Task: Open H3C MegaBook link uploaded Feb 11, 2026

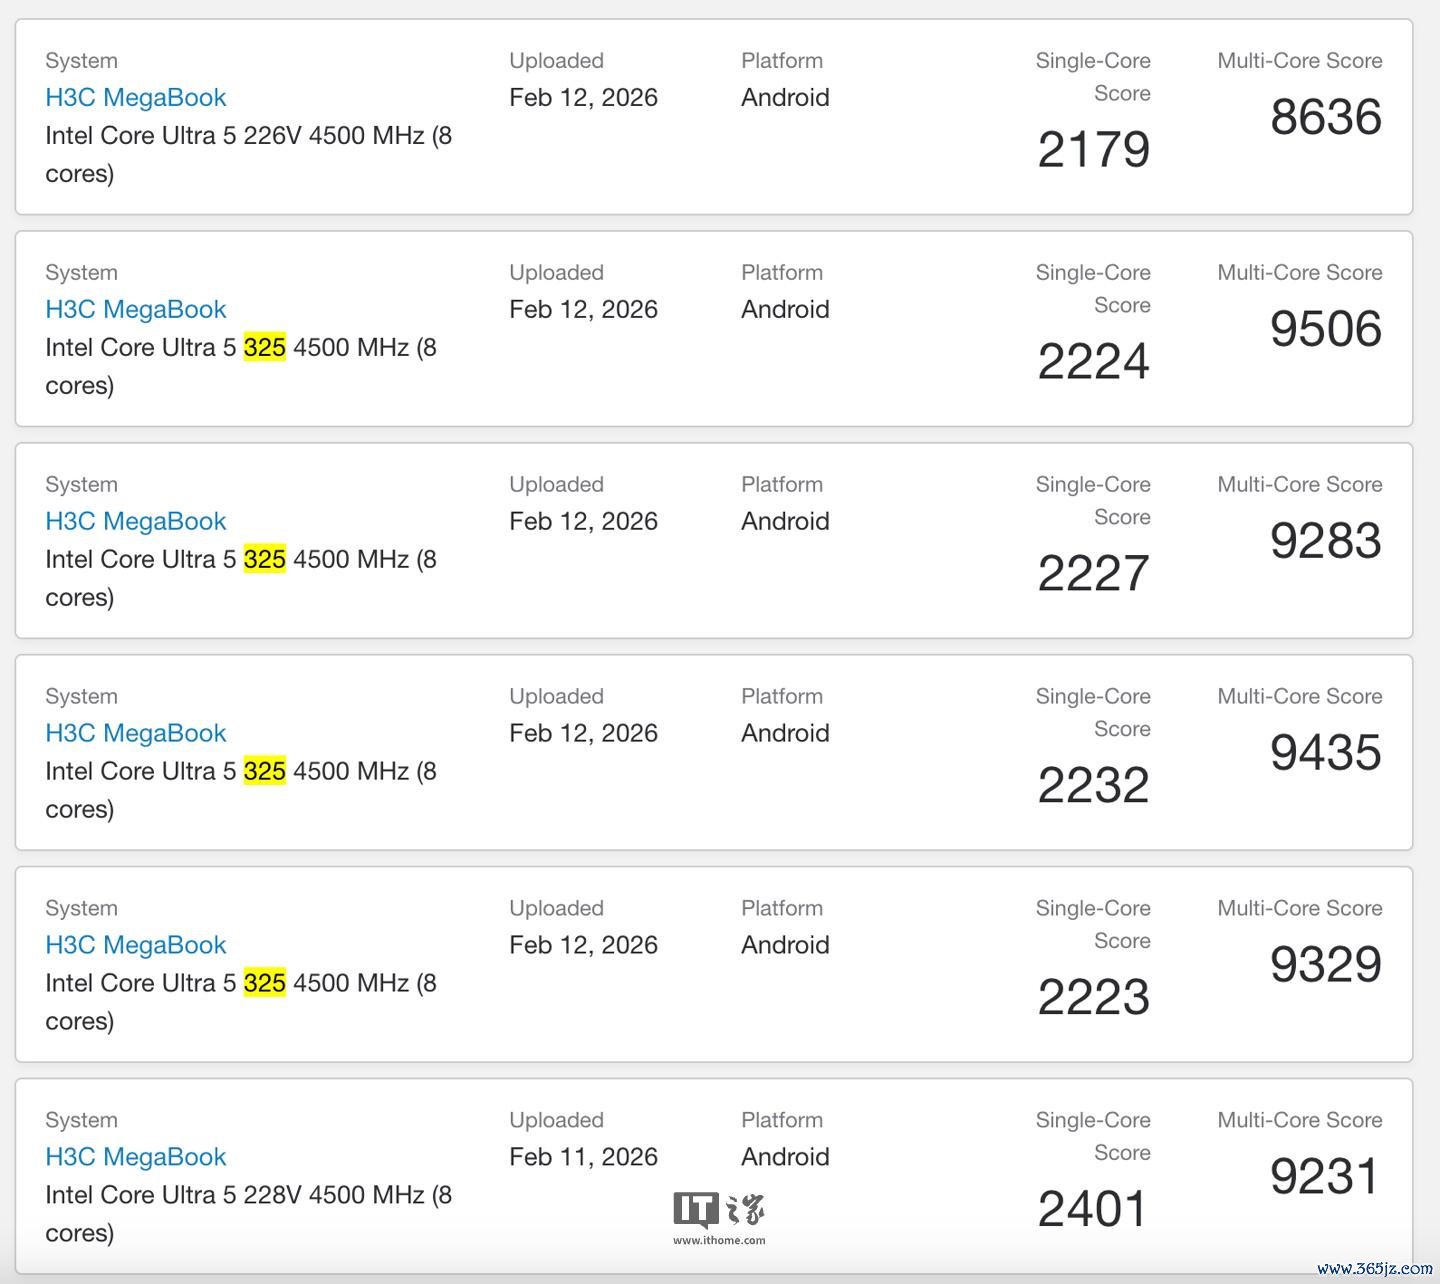Action: coord(136,1157)
